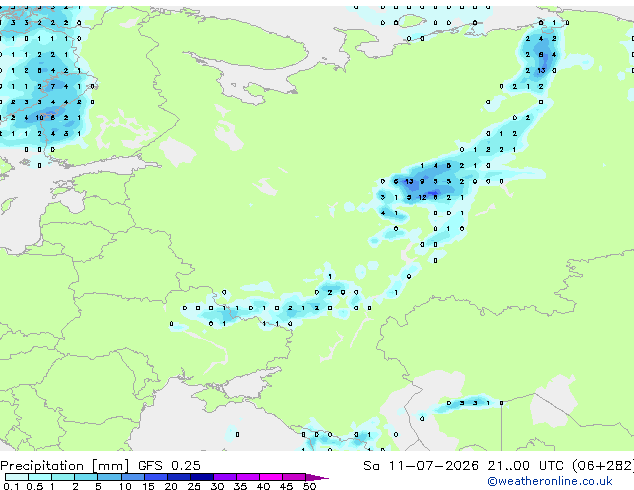Screen dimensions: 634x490
Task: Click the '10' legend scale value
Action: (x=125, y=486)
